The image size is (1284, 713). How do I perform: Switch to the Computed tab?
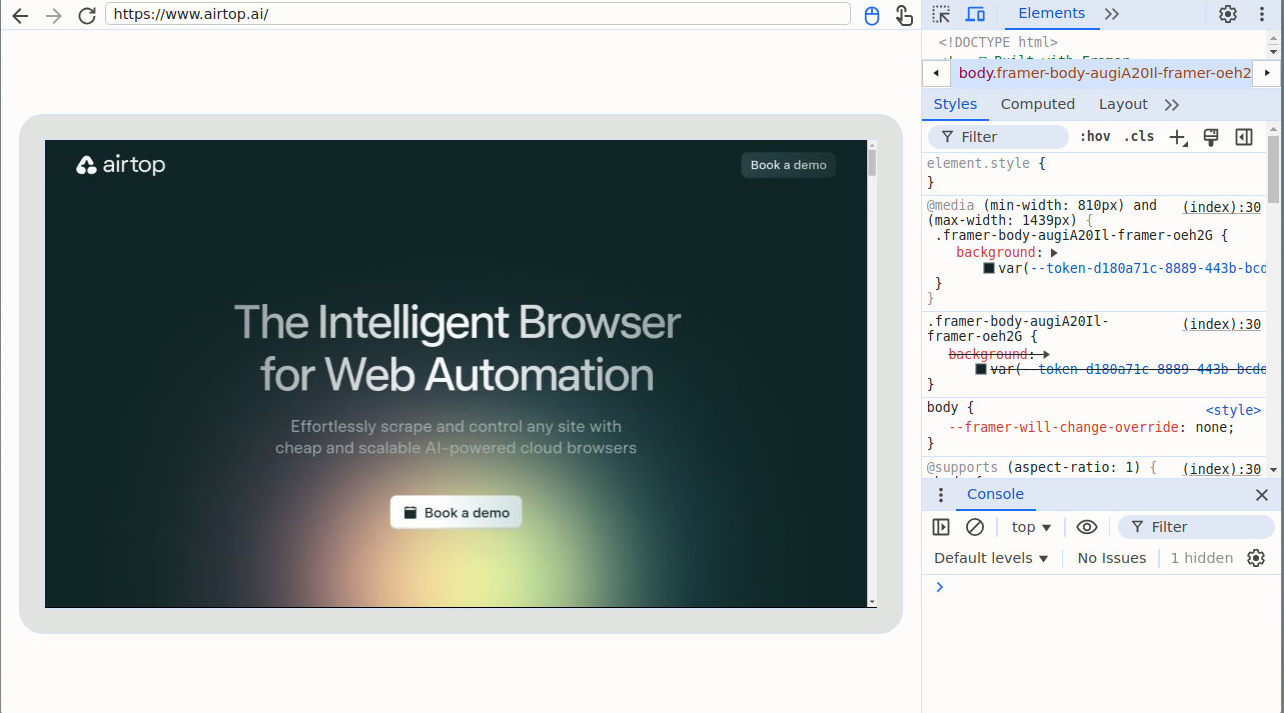click(1037, 104)
